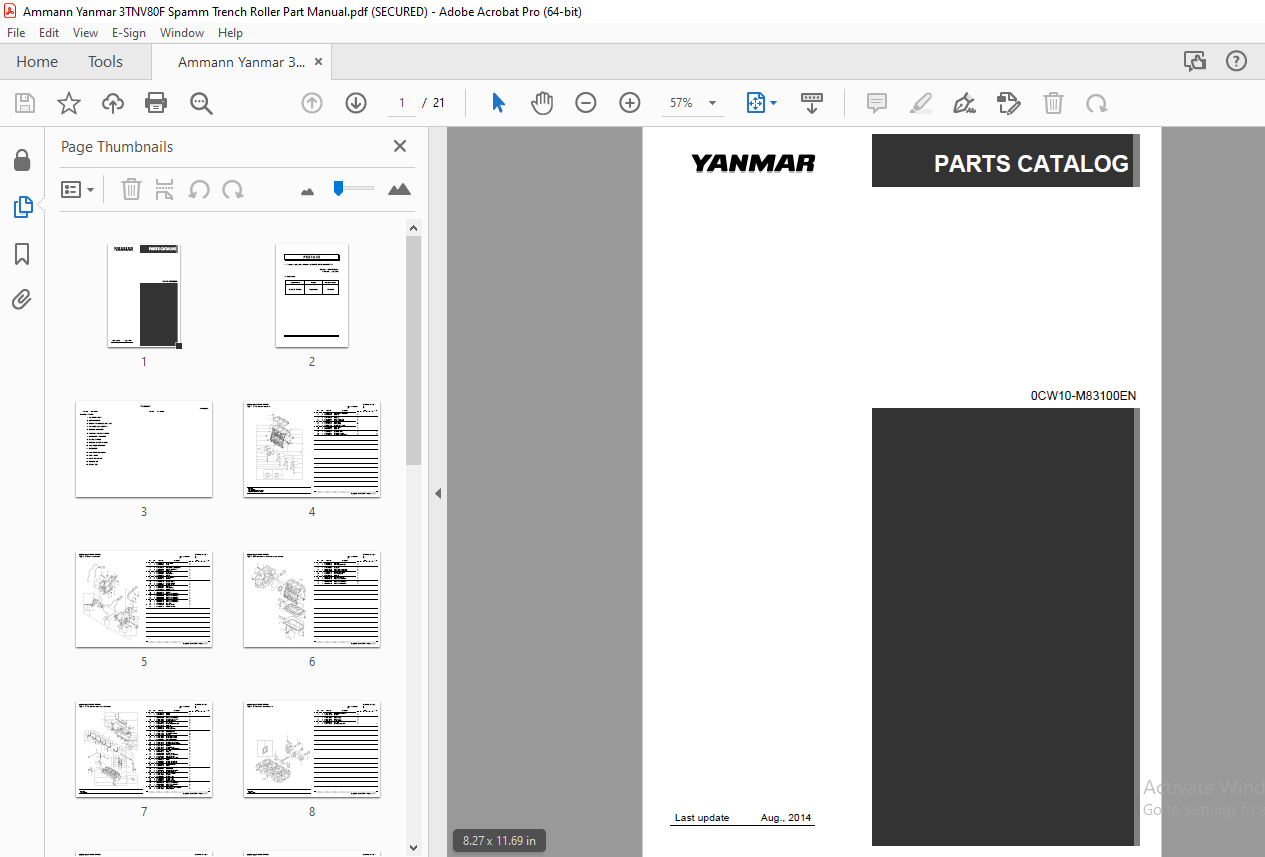Click the 0CW10-M83100EN document code
The width and height of the screenshot is (1265, 857).
1083,396
